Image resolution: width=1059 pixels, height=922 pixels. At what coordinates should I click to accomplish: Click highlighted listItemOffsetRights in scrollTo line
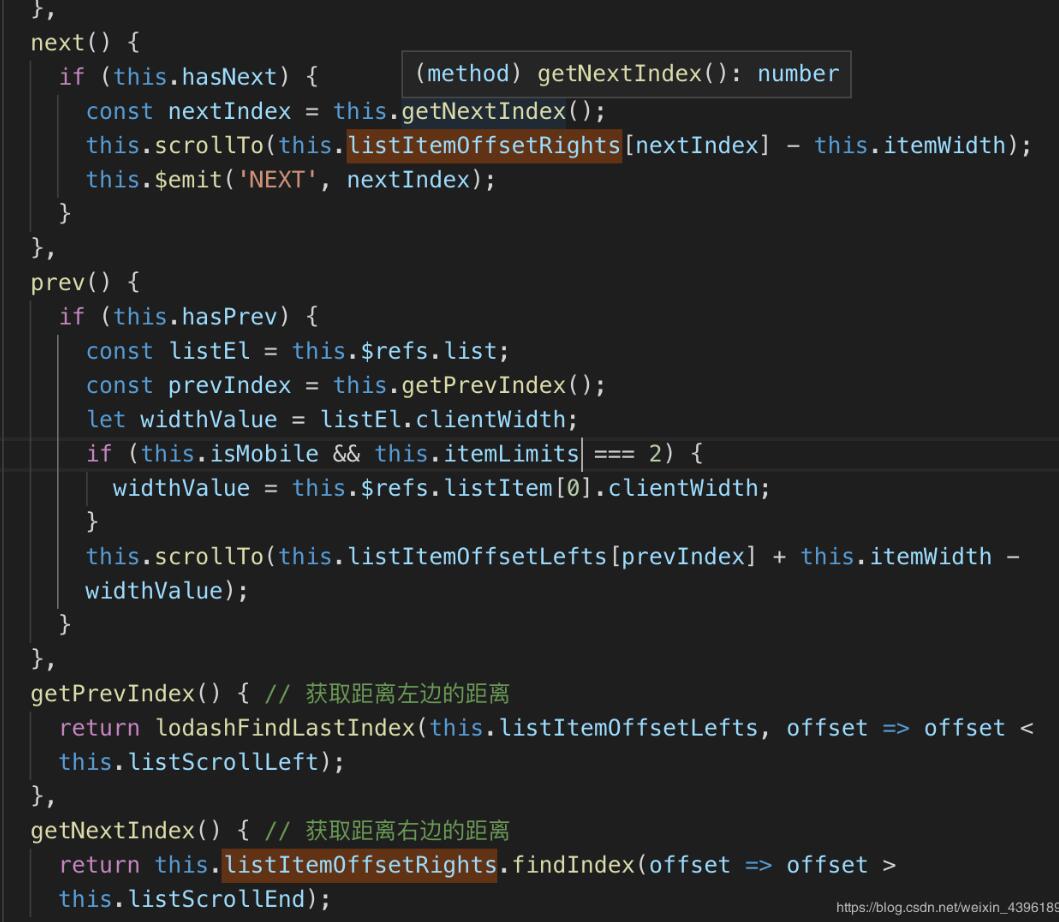(484, 146)
